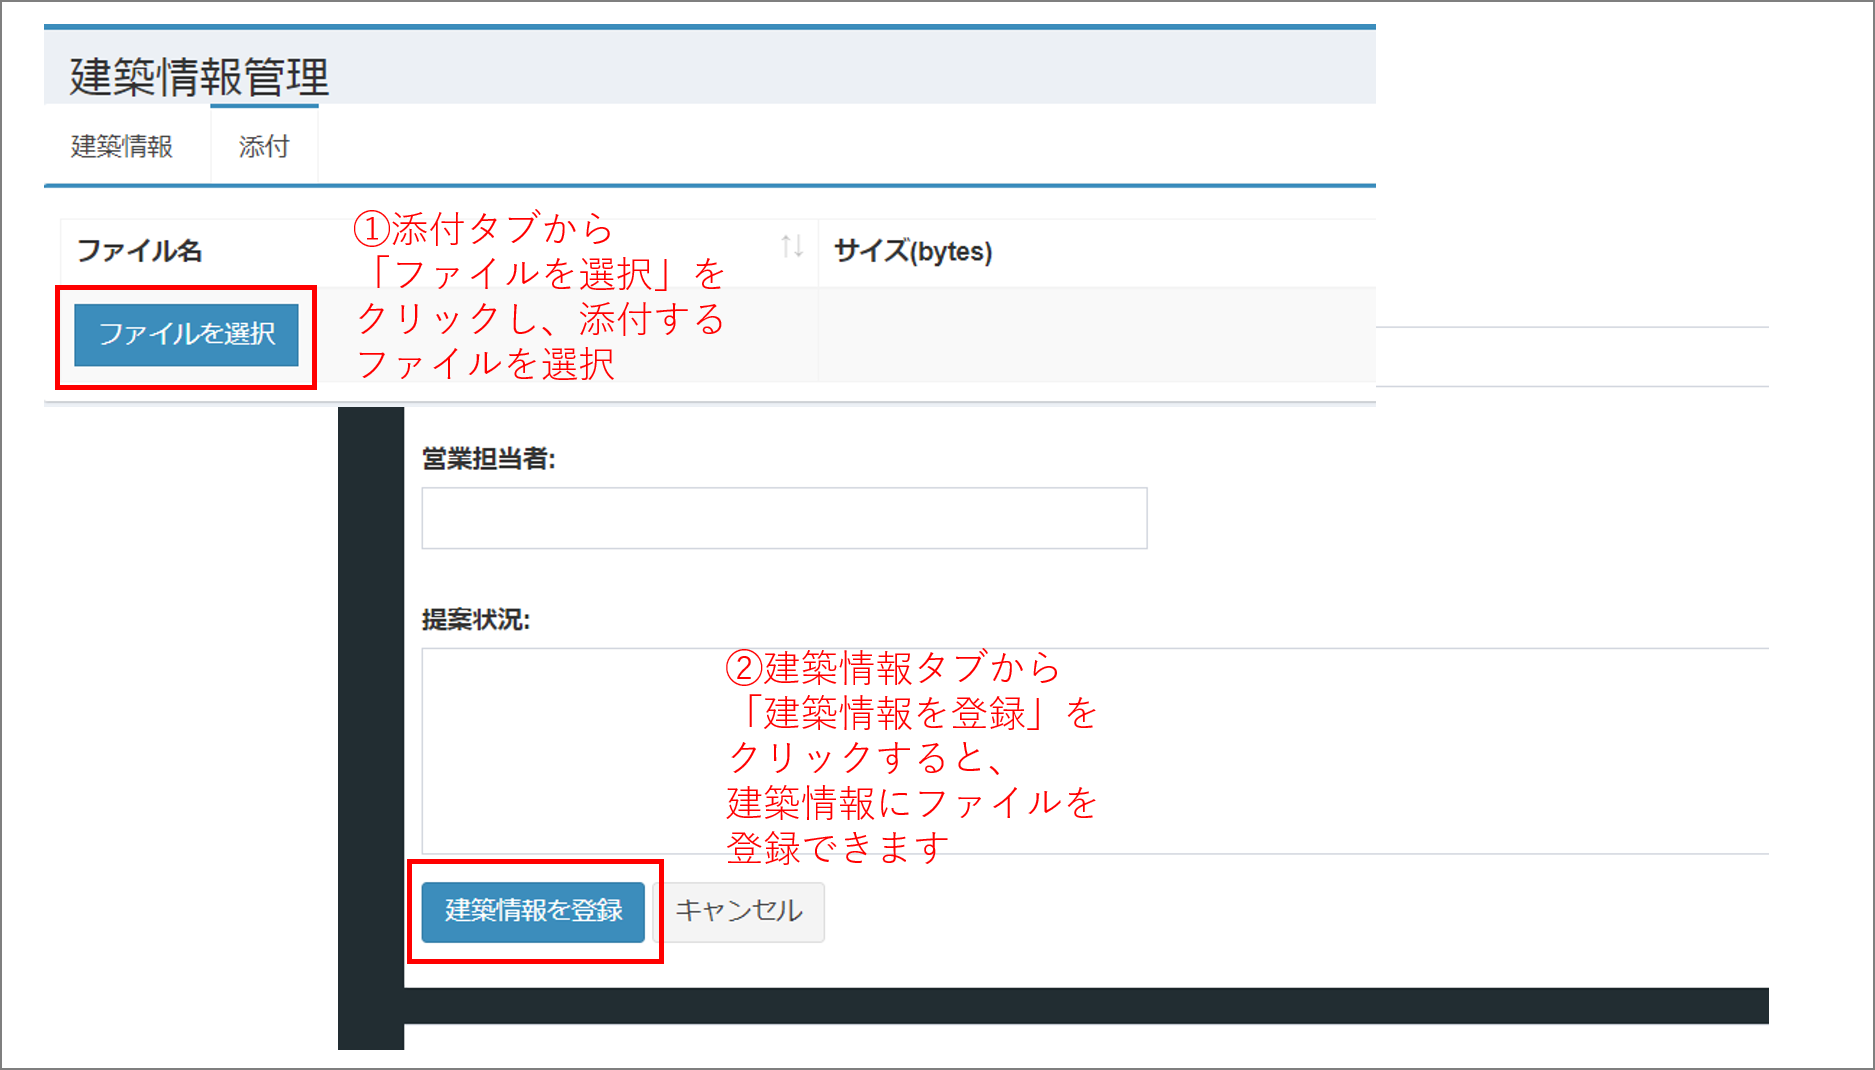Open the 建築情報 tab
Image resolution: width=1875 pixels, height=1070 pixels.
(122, 147)
